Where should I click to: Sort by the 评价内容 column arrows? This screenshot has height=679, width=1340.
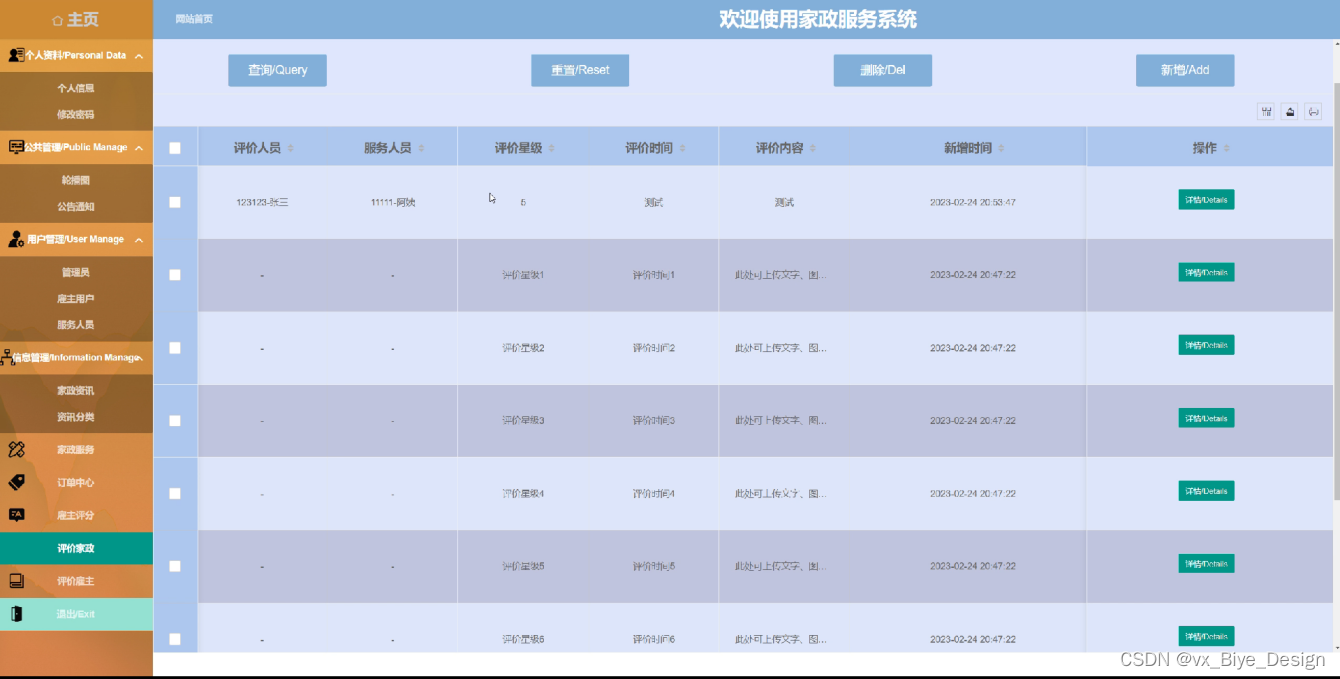click(812, 148)
